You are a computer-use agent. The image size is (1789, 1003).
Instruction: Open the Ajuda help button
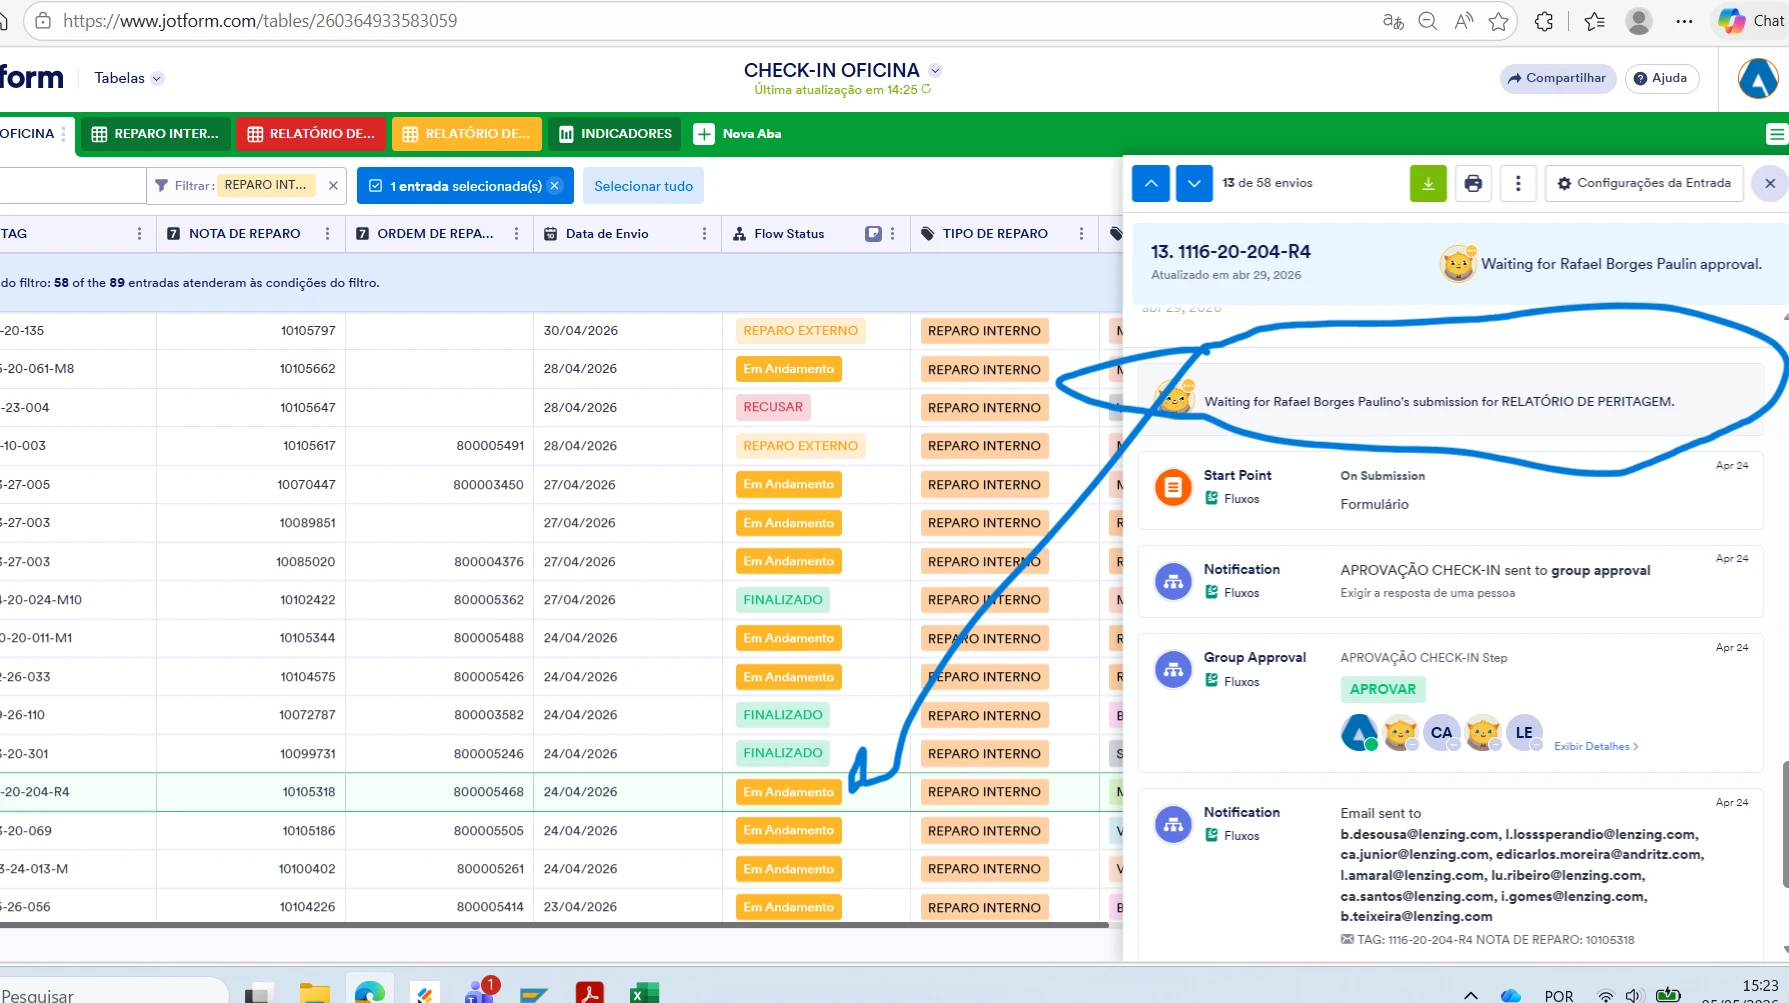[1661, 78]
